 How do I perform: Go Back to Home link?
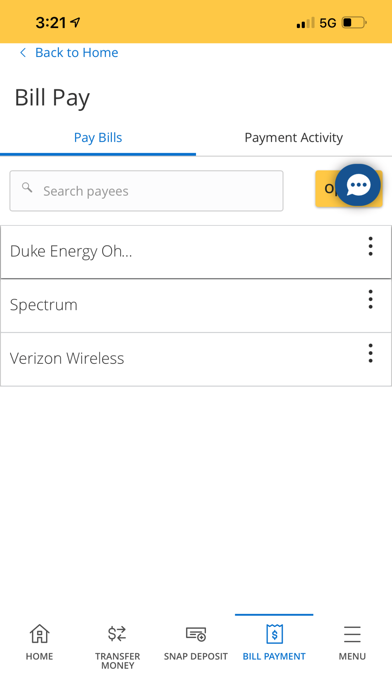[x=76, y=52]
